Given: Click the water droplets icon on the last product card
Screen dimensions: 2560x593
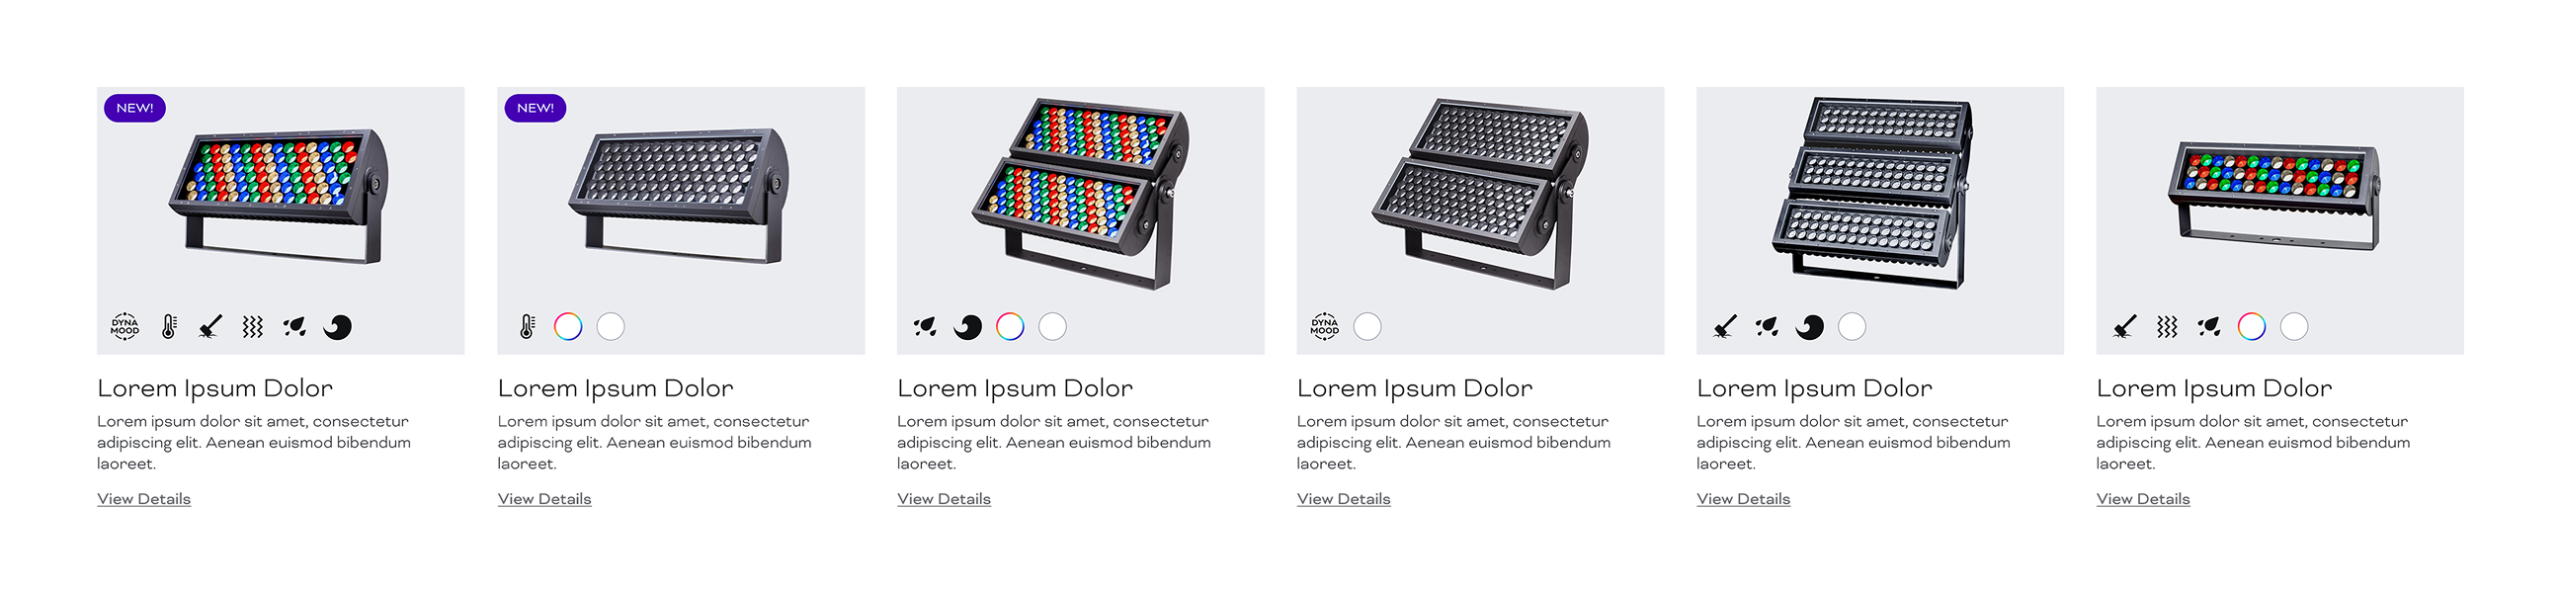Looking at the screenshot, I should 2208,326.
